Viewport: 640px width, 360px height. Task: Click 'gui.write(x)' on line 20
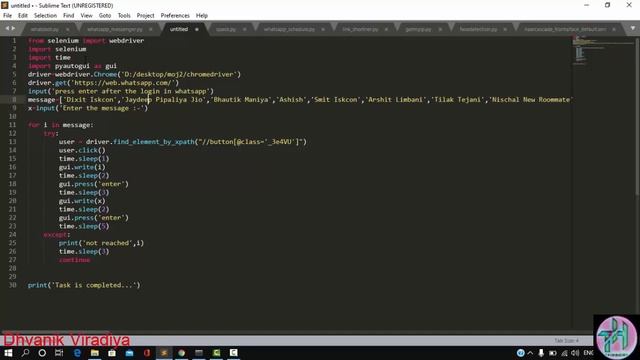[82, 201]
